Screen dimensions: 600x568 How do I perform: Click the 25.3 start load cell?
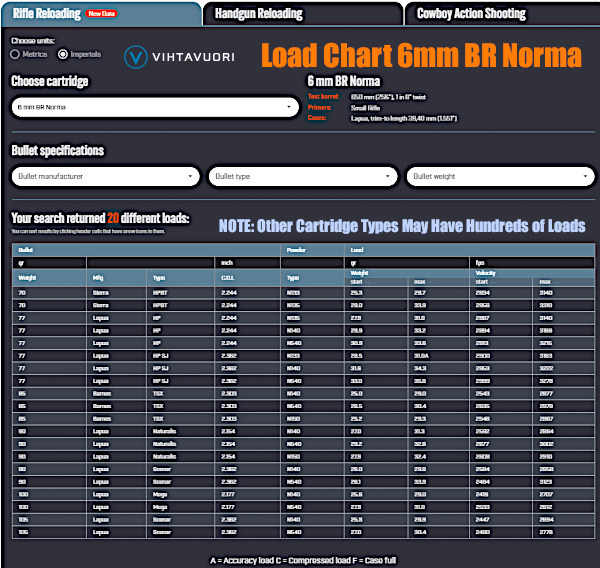376,293
